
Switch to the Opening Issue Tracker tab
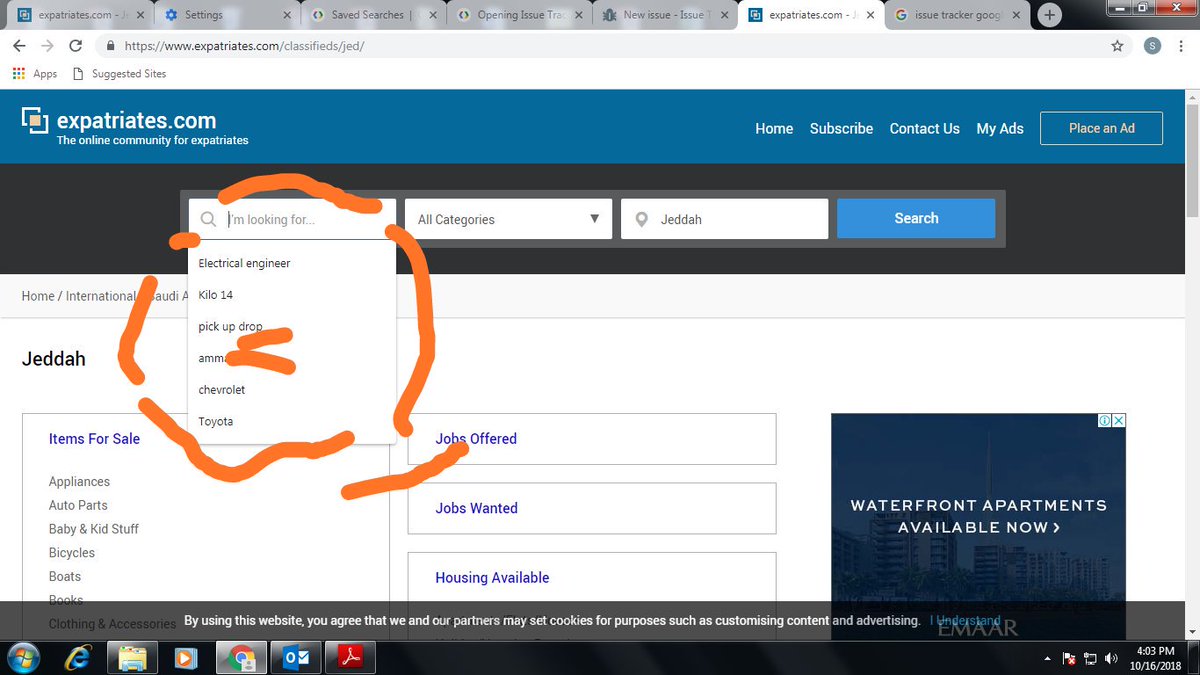point(518,15)
